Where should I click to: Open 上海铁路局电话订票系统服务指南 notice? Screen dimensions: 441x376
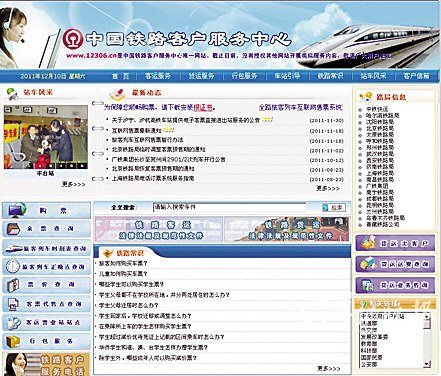(x=153, y=179)
